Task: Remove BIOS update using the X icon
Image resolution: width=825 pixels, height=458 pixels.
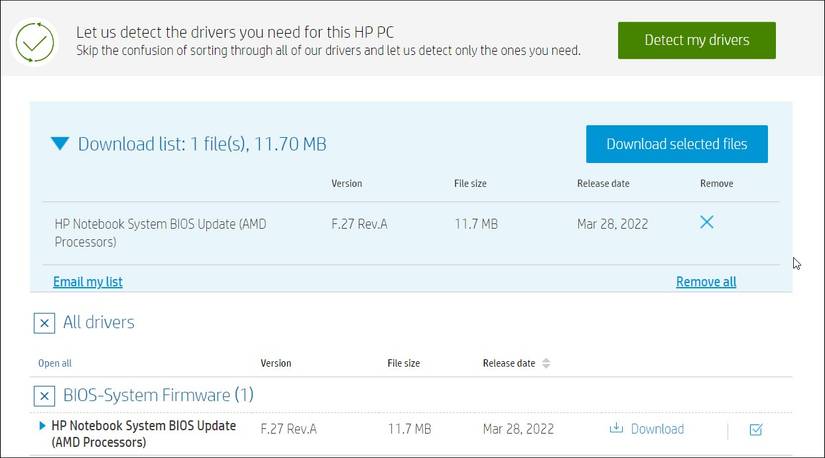Action: pos(707,222)
